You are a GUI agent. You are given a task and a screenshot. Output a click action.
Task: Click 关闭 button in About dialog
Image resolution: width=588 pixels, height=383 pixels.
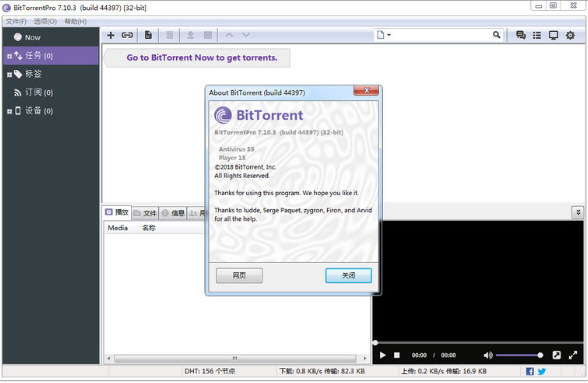tap(348, 276)
